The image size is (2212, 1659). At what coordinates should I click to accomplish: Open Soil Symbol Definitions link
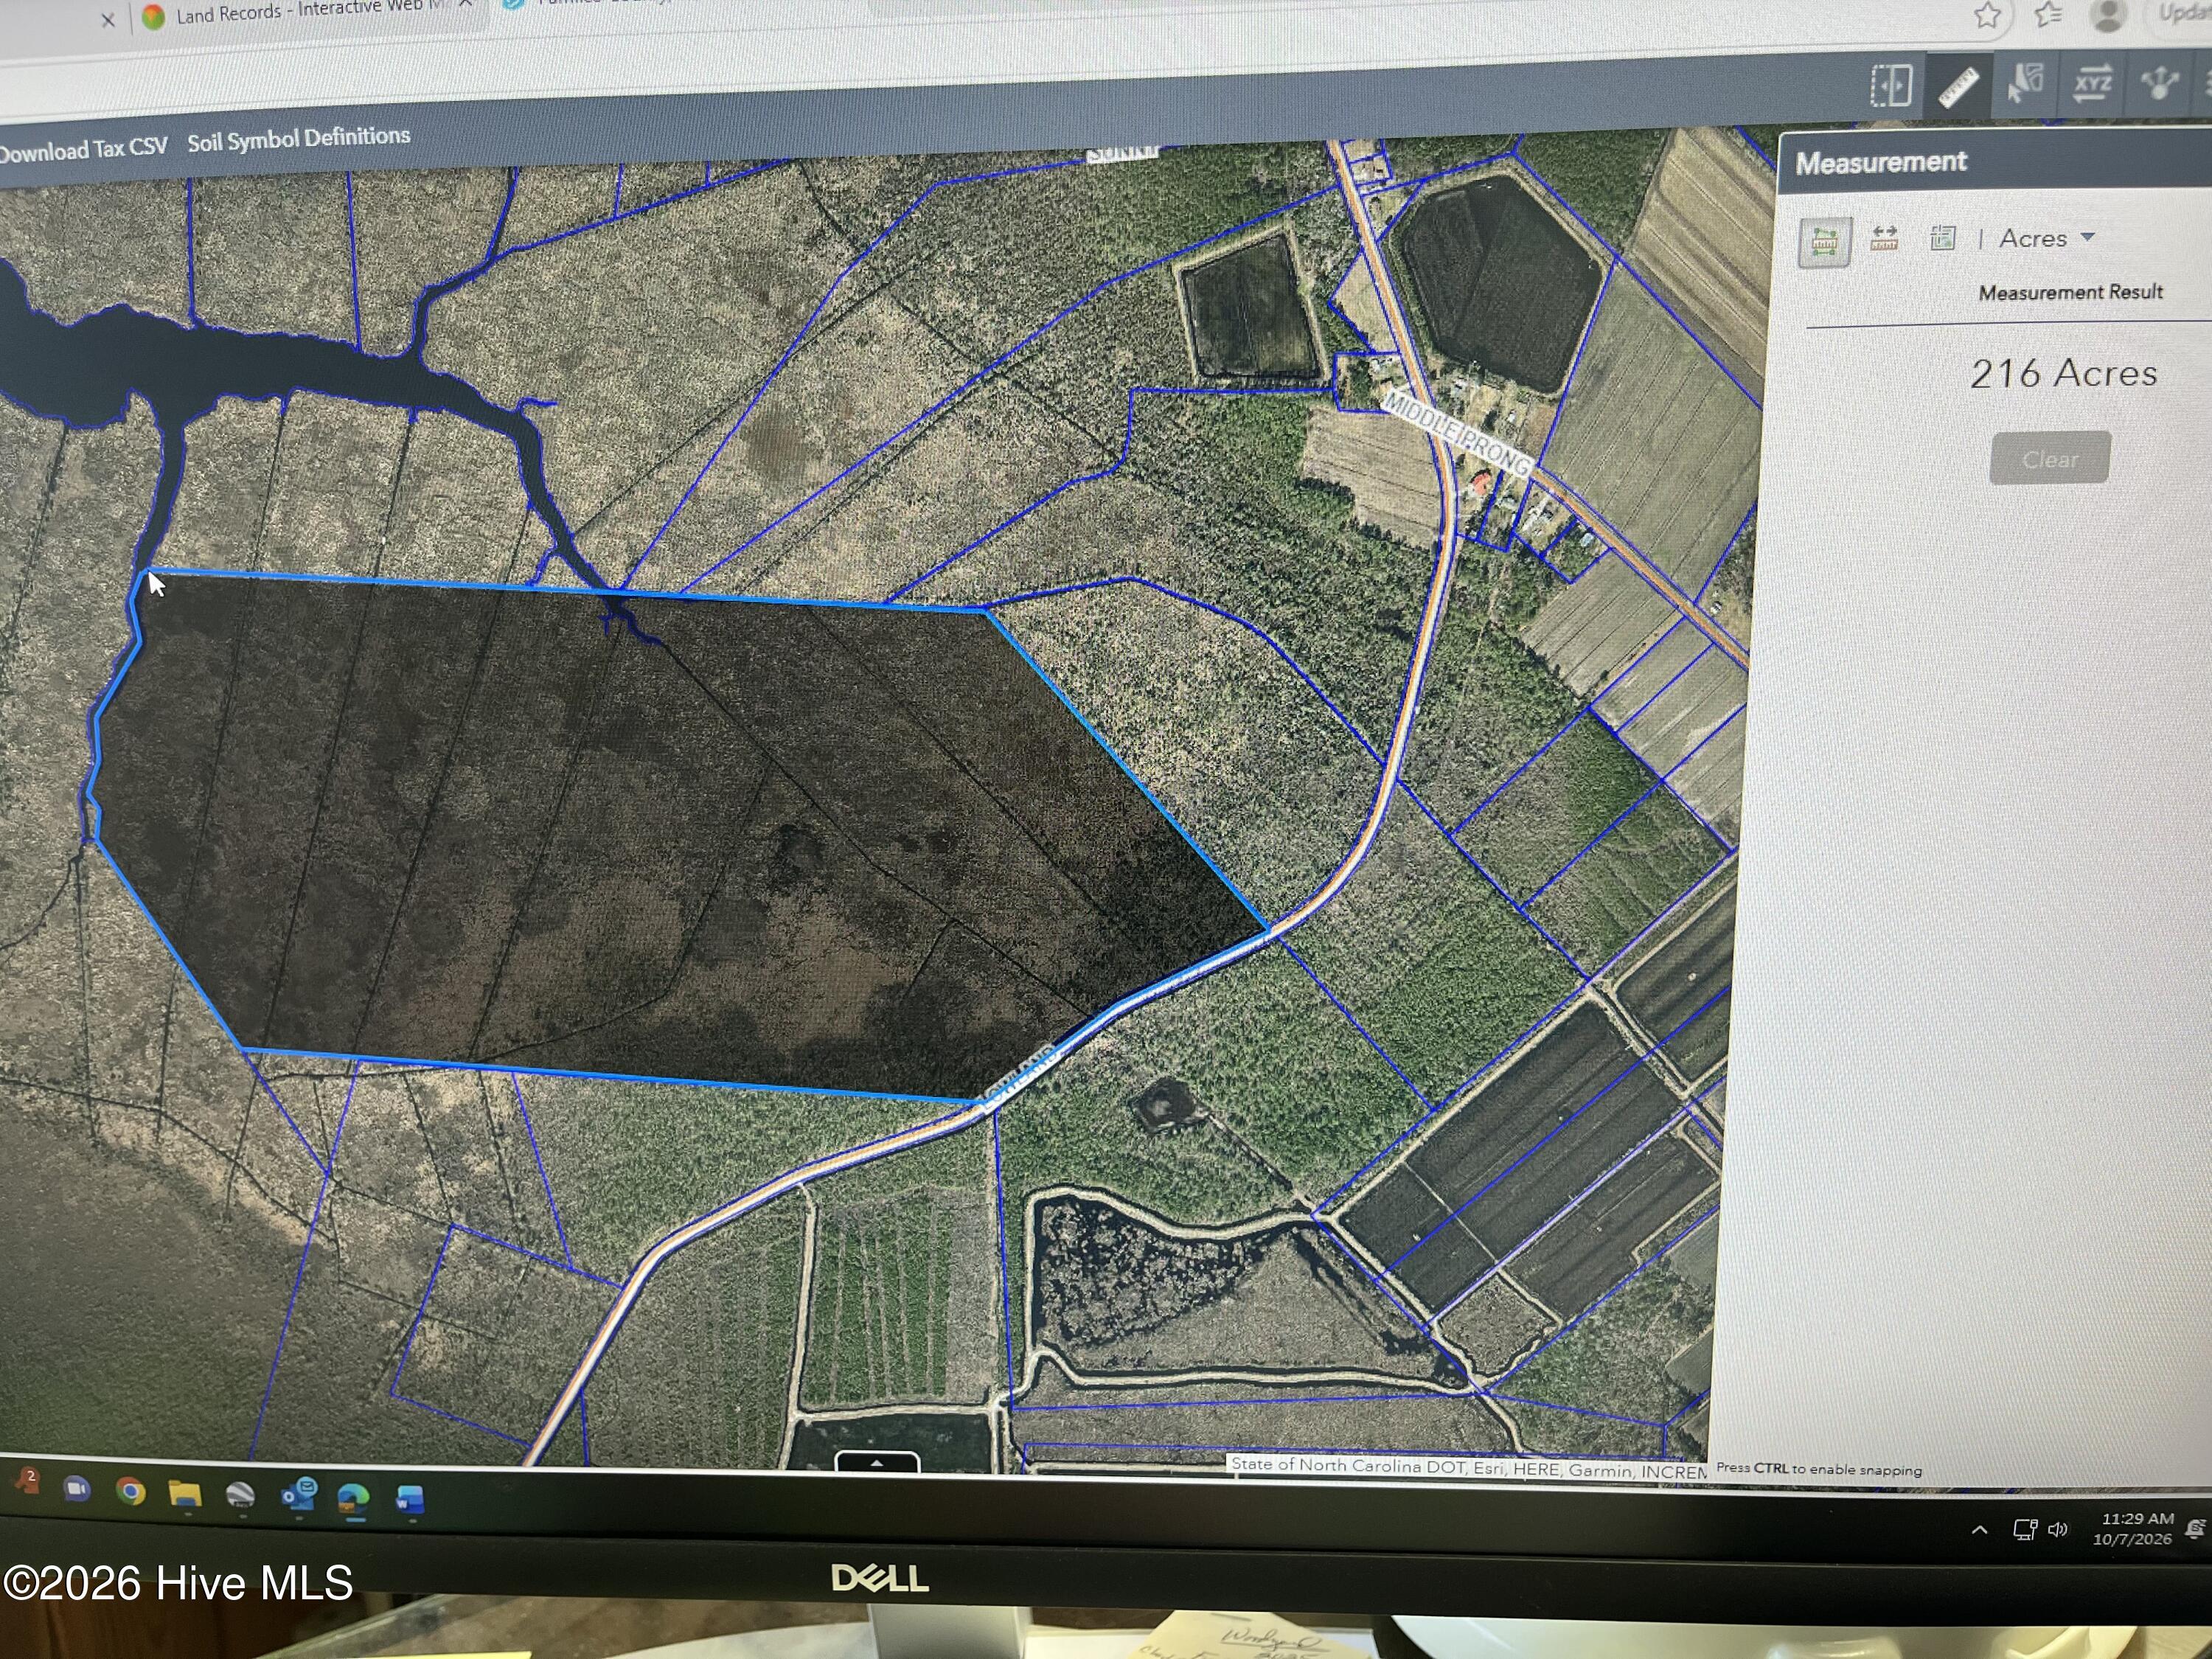(298, 138)
